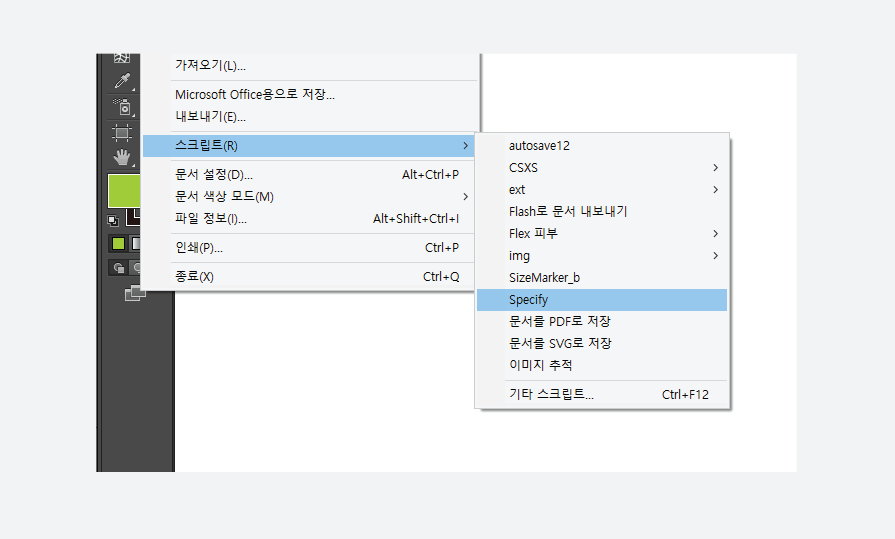895x539 pixels.
Task: Expand the Flex 피부 submenu arrow
Action: click(x=715, y=234)
